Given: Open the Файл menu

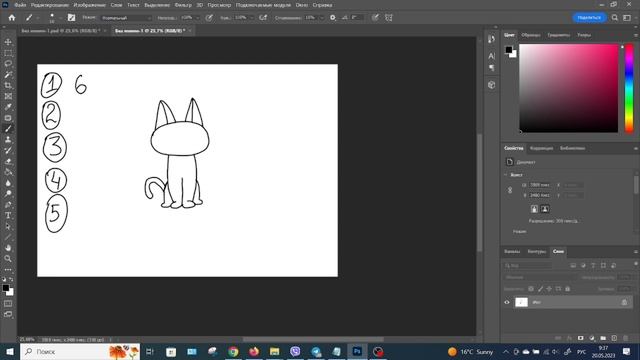Looking at the screenshot, I should point(20,5).
